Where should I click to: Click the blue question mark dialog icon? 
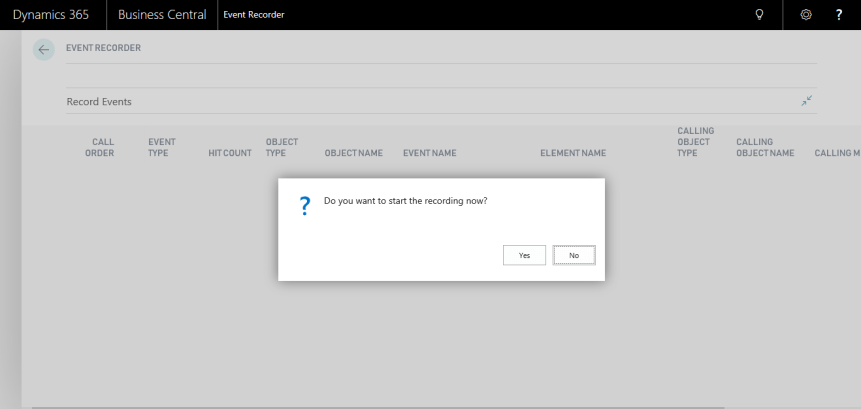pyautogui.click(x=305, y=204)
